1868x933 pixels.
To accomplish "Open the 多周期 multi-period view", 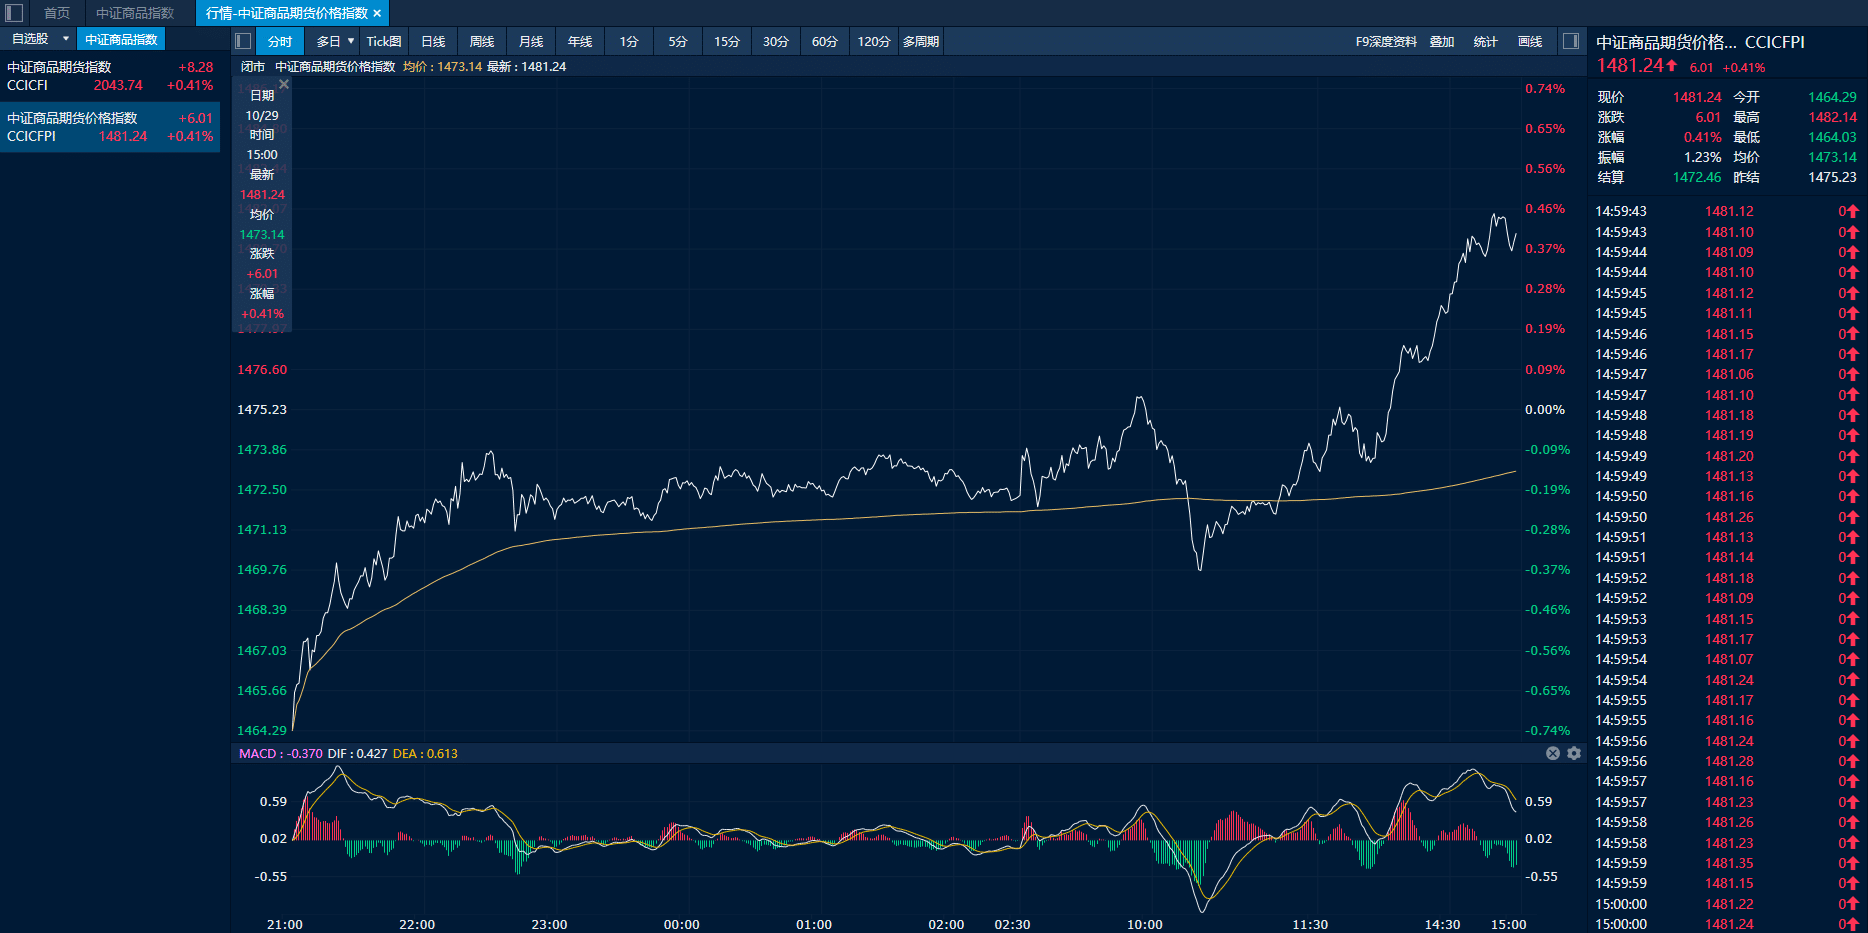I will [921, 41].
